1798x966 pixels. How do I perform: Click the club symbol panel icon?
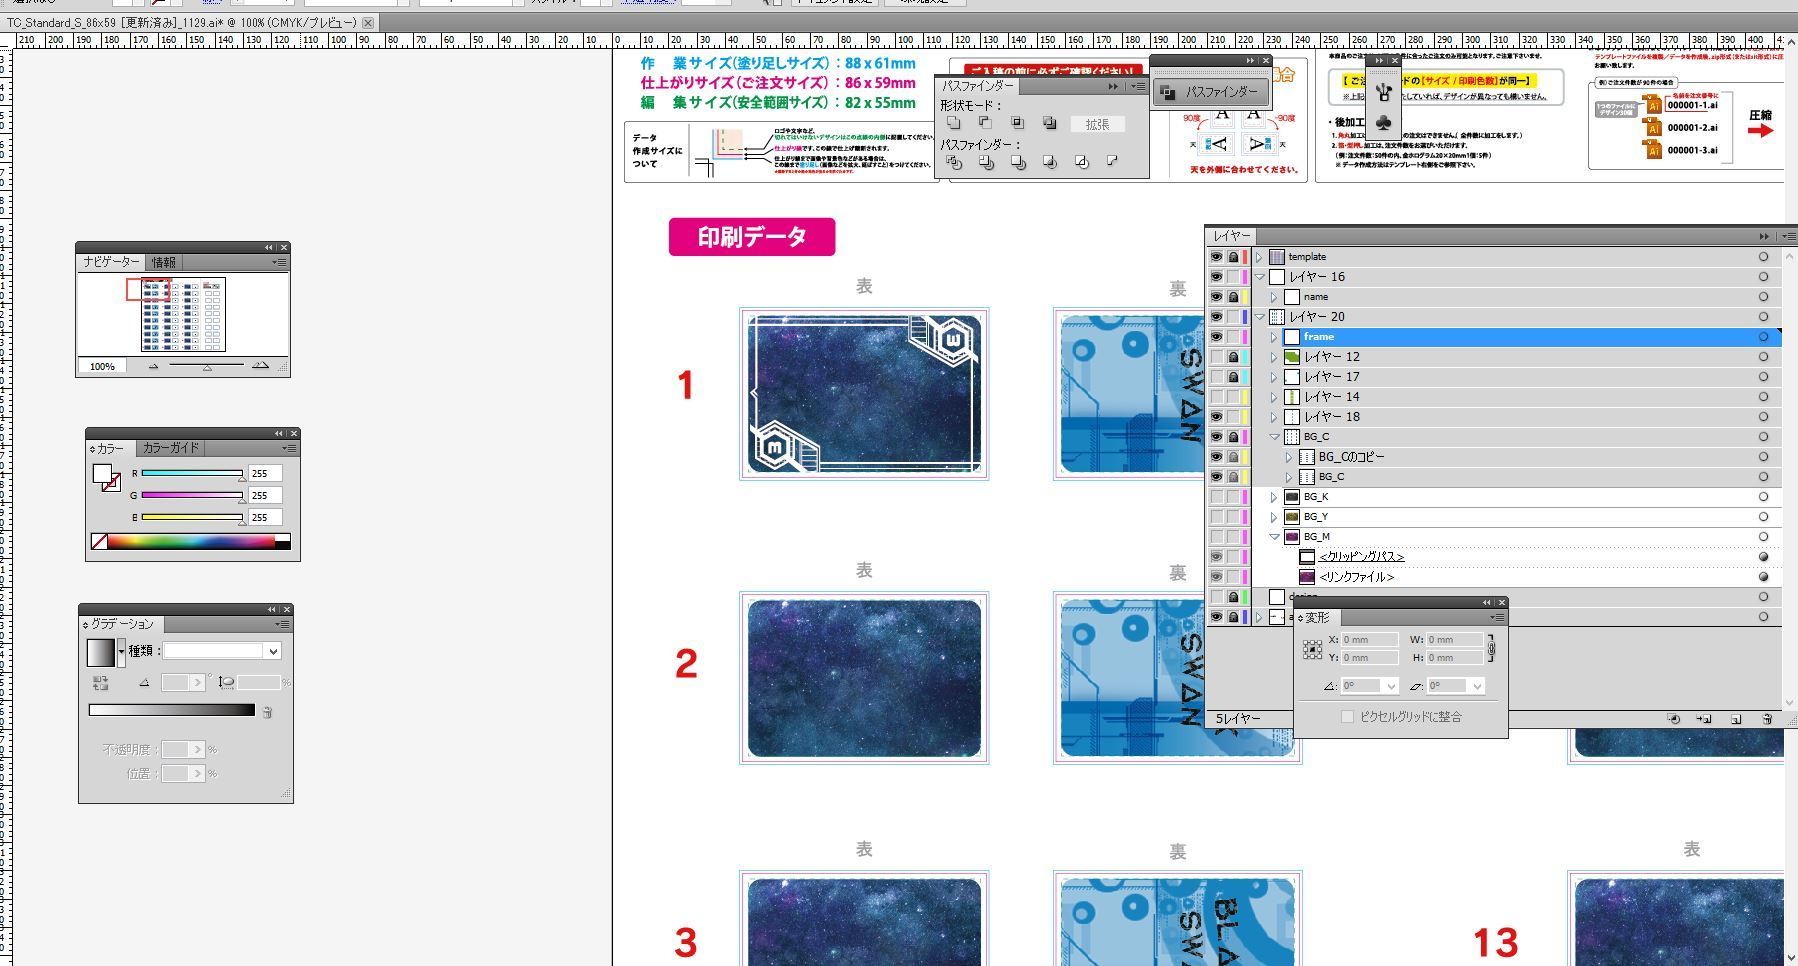[1383, 123]
